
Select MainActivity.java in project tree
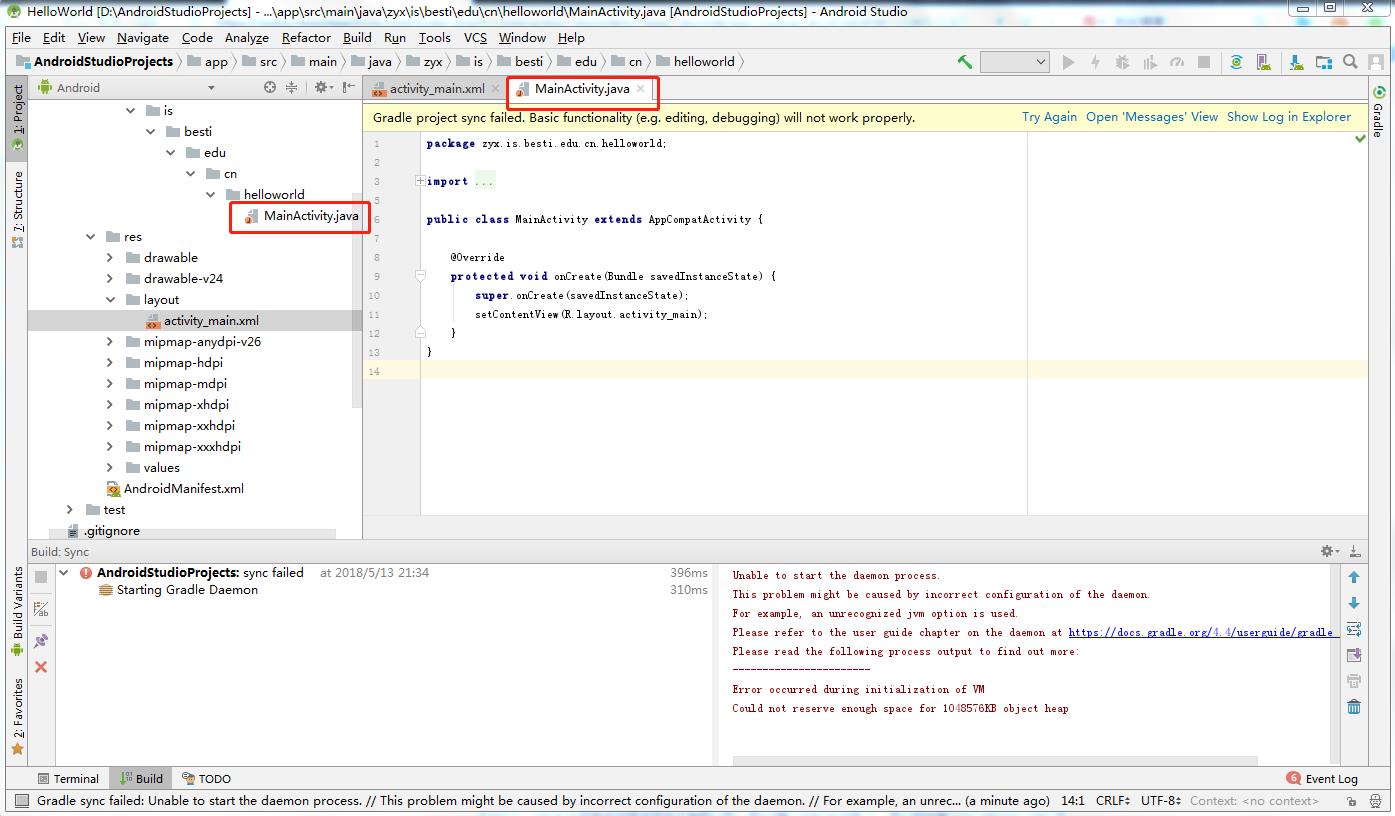tap(301, 216)
